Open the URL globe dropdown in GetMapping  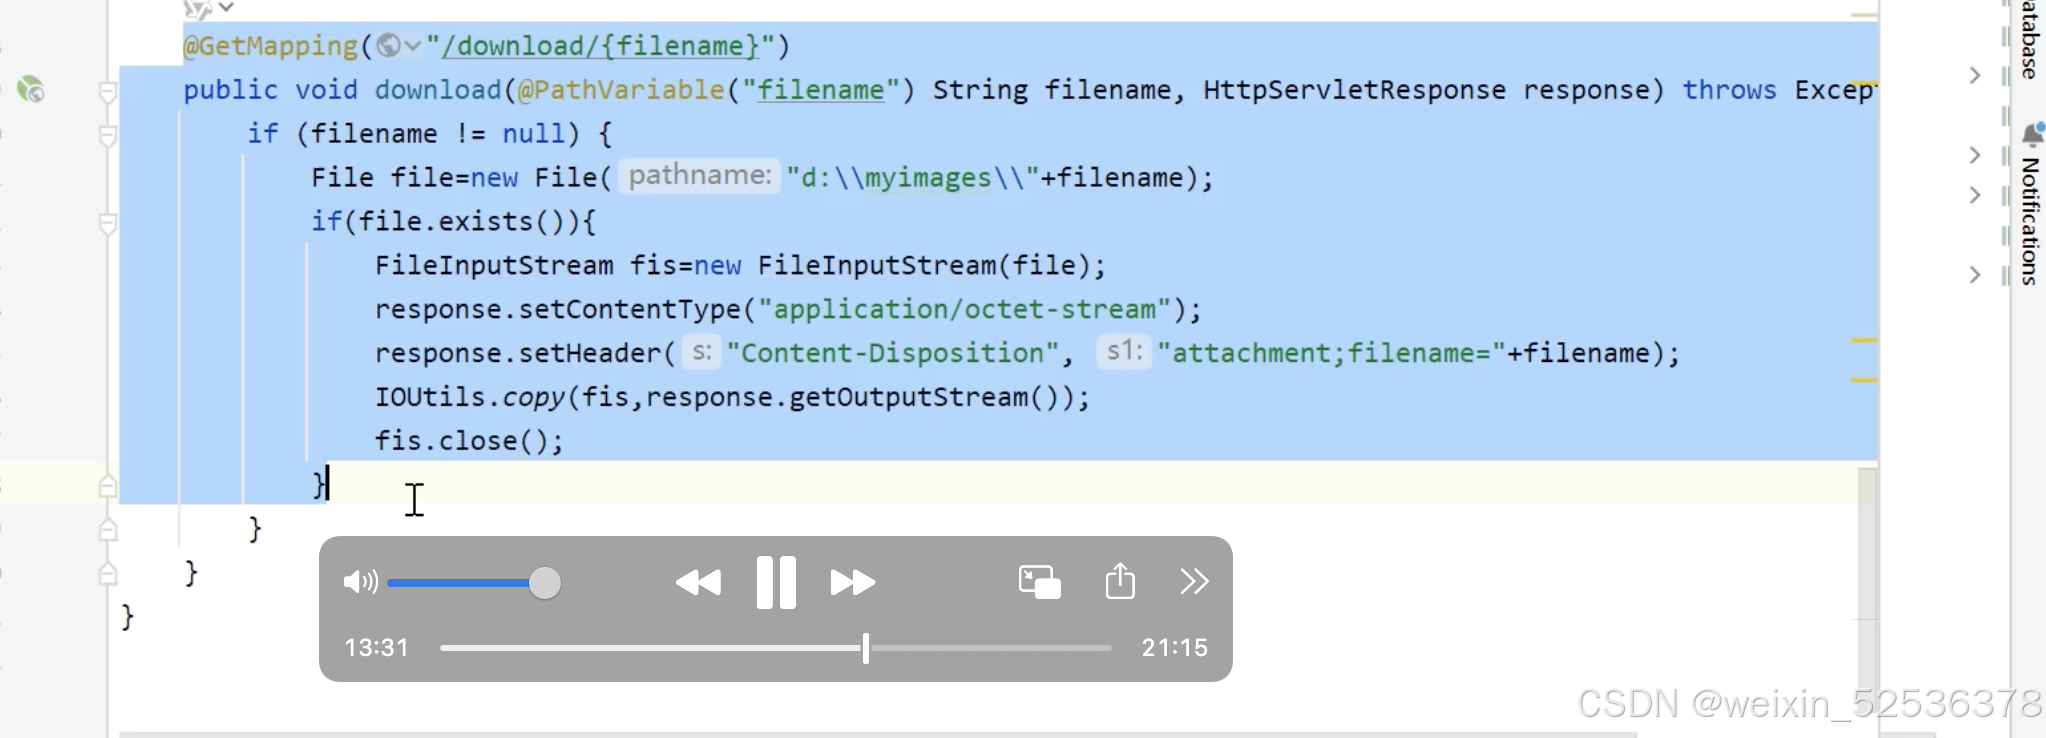click(x=399, y=46)
